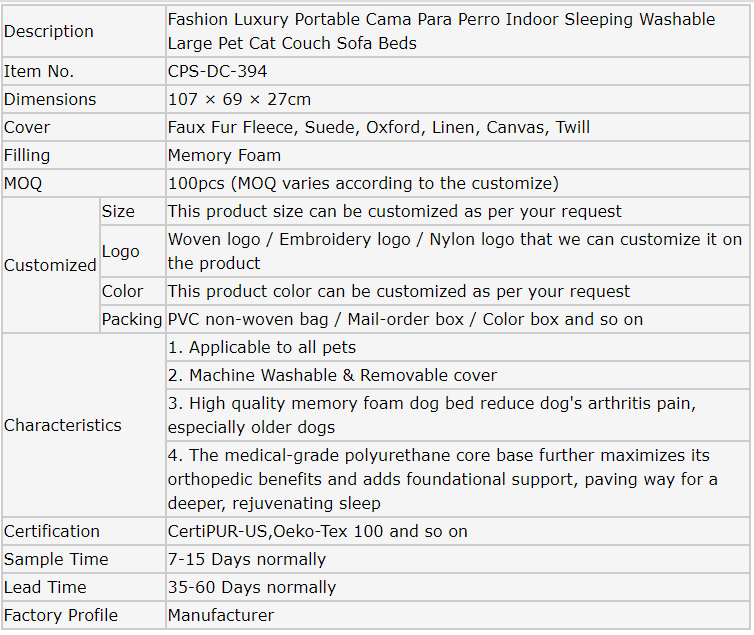
Task: Click the Characteristics row header
Action: (63, 425)
